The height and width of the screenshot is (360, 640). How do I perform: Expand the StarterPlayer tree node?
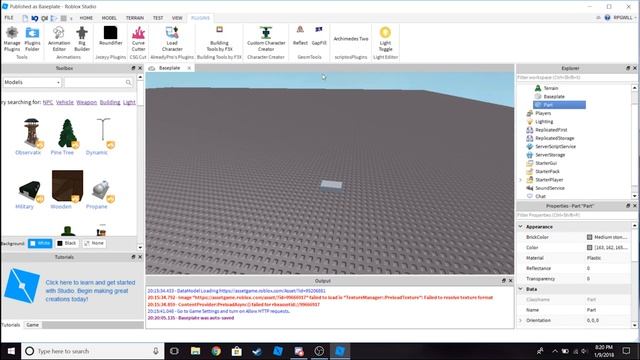521,180
